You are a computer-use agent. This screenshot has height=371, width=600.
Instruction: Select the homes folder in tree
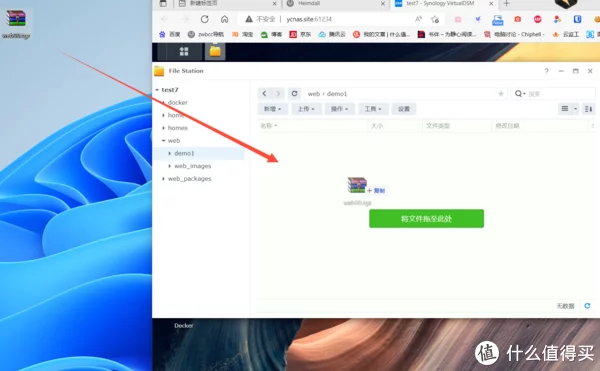coord(178,128)
